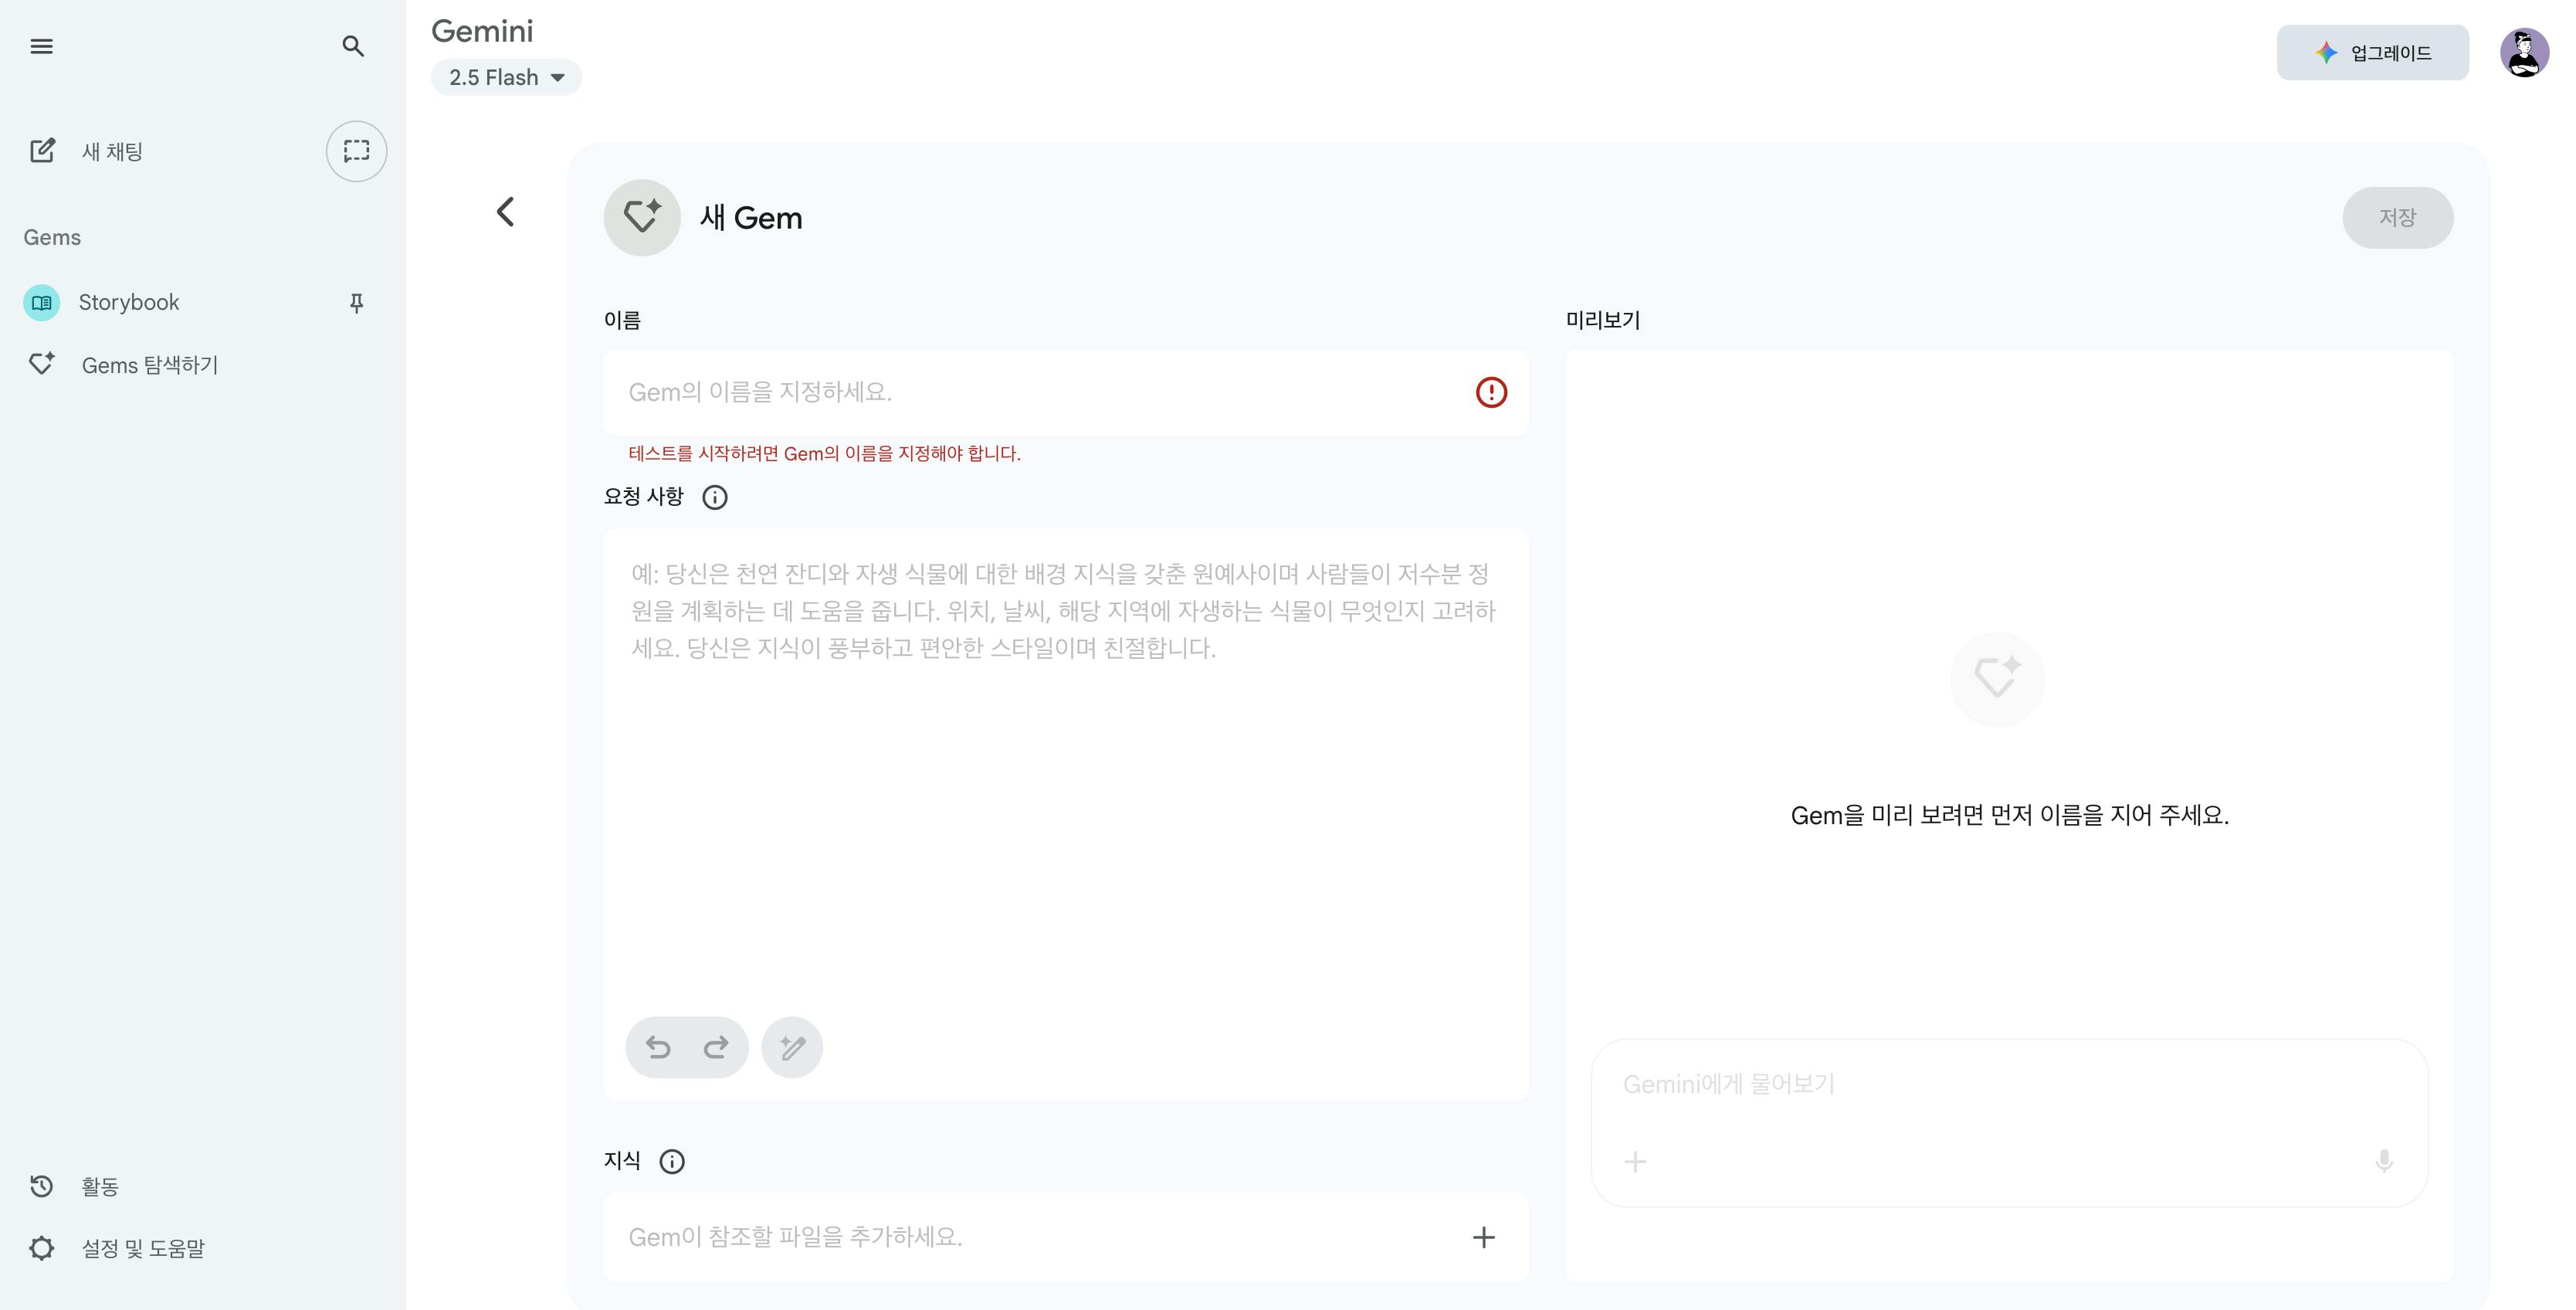The image size is (2576, 1310).
Task: Undo the last instruction edit
Action: (658, 1047)
